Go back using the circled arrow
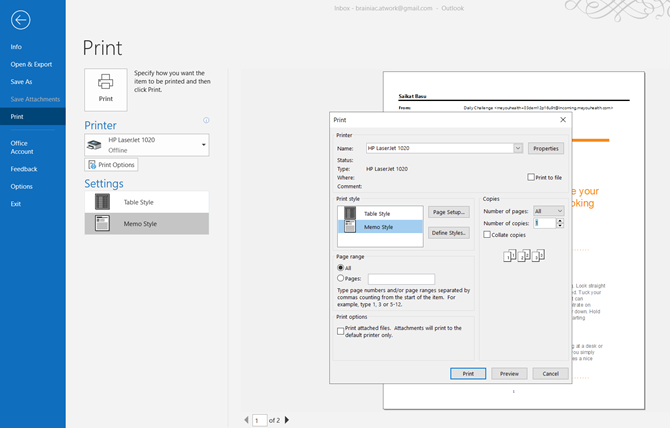The image size is (670, 428). pyautogui.click(x=21, y=20)
